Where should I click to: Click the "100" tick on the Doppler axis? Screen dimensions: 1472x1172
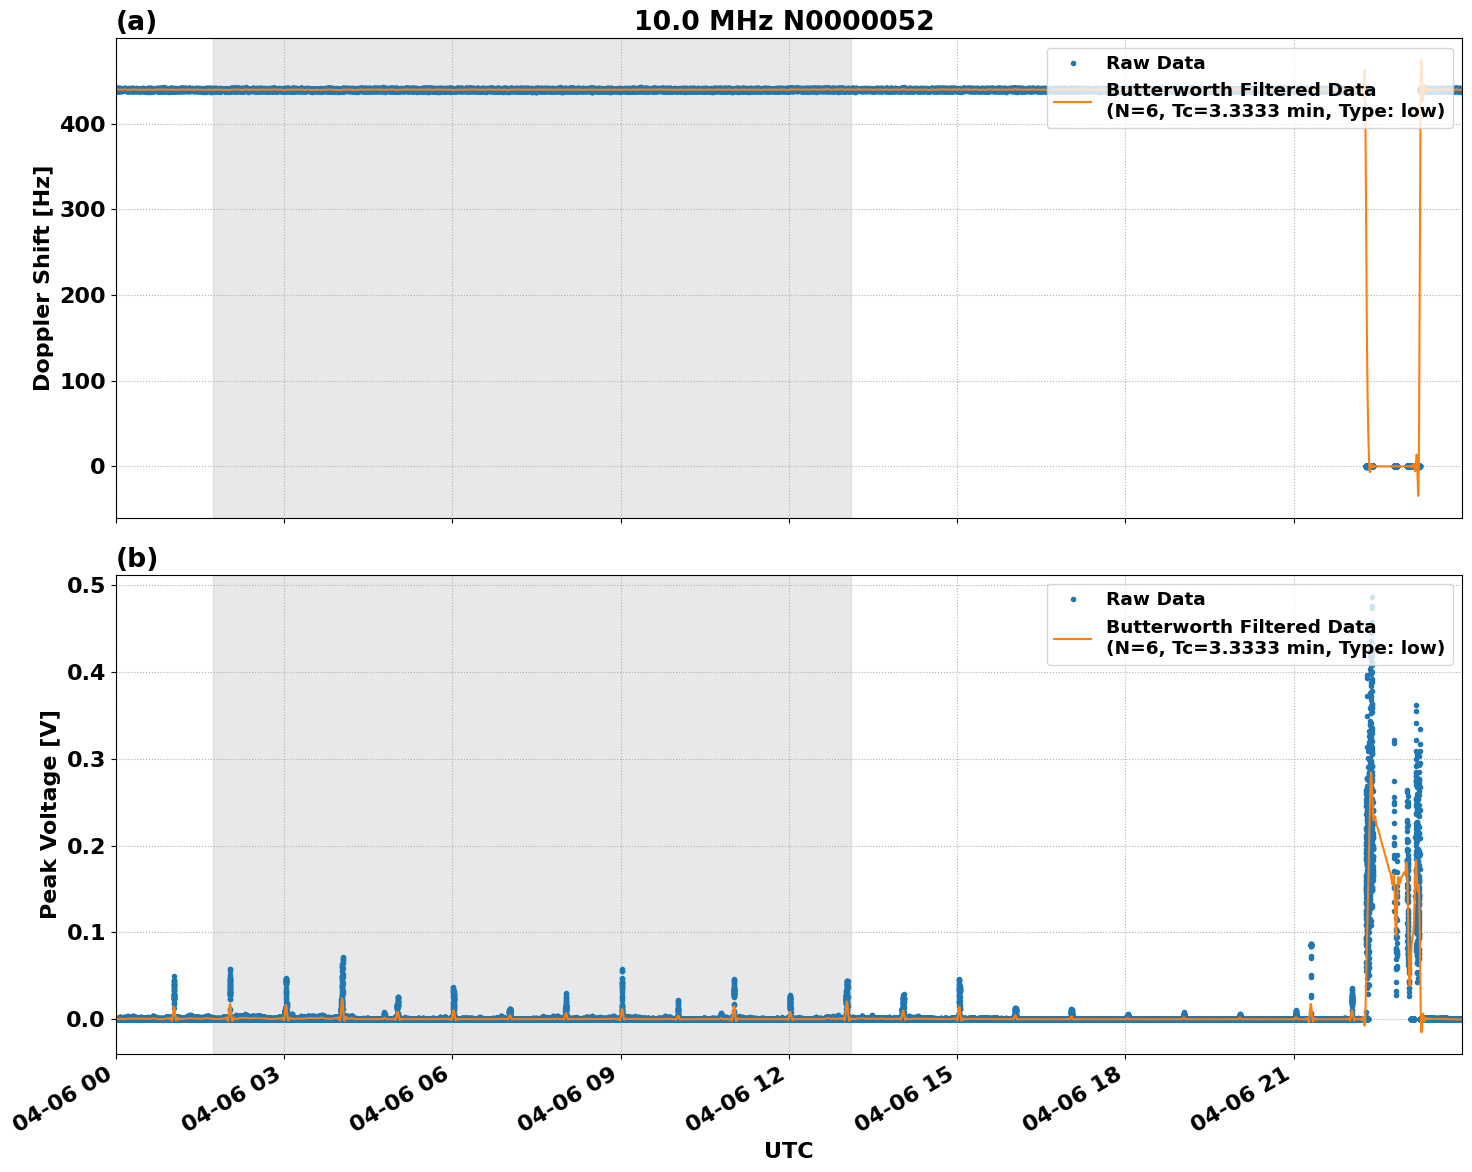tap(84, 381)
